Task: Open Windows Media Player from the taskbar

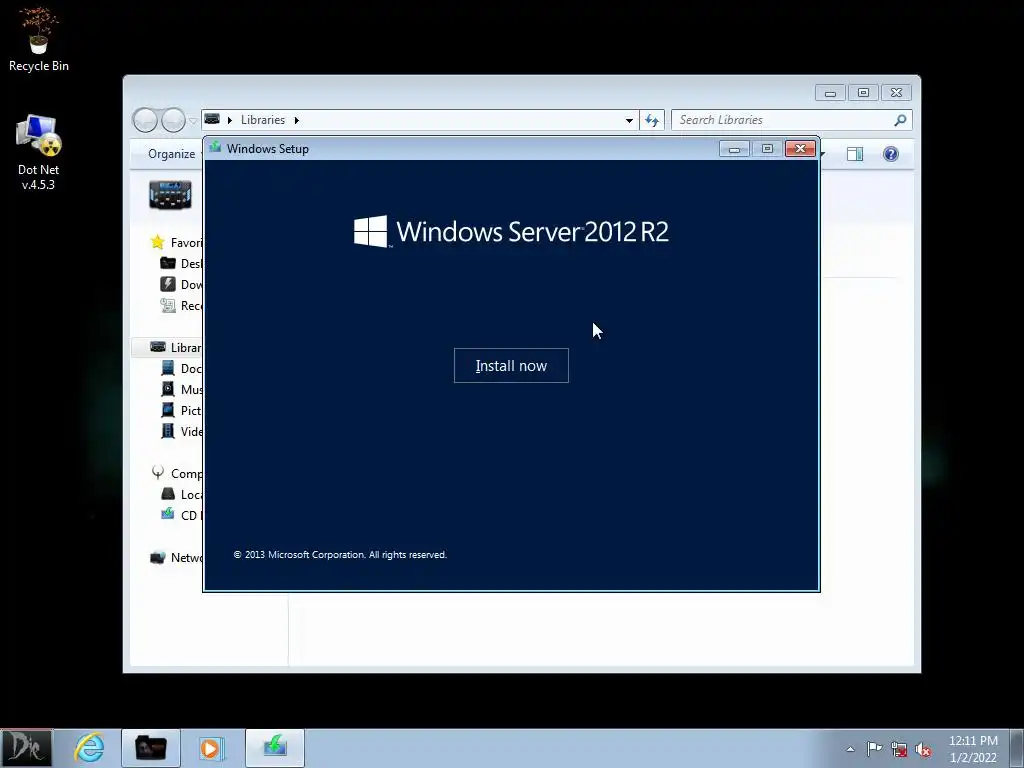Action: click(x=211, y=748)
